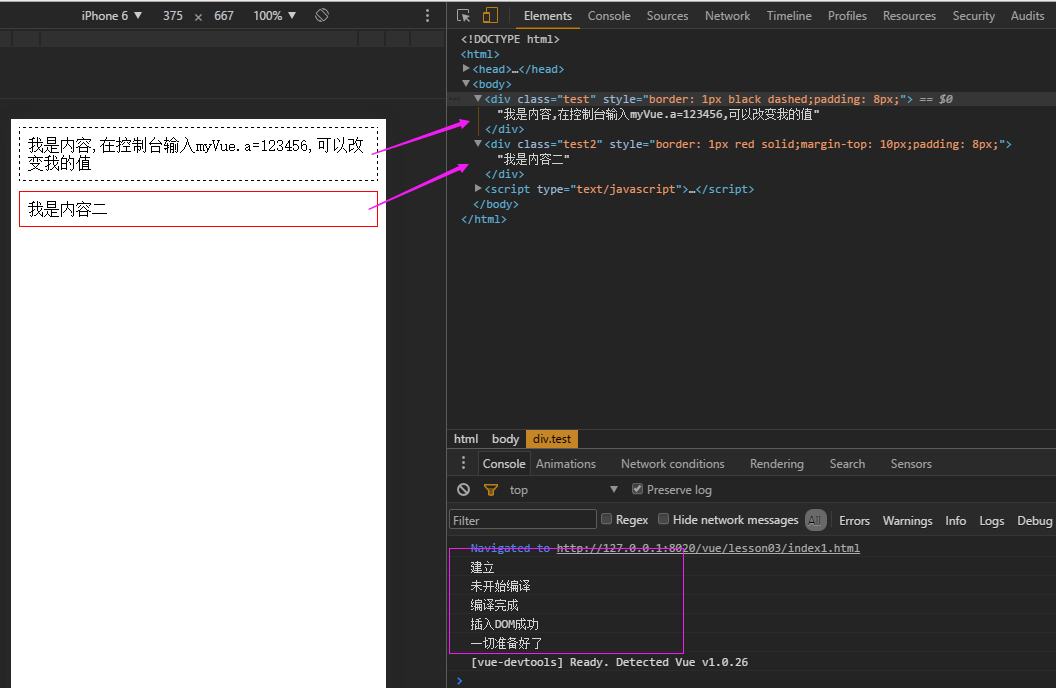
Task: Open the Audits tab
Action: pos(1027,15)
